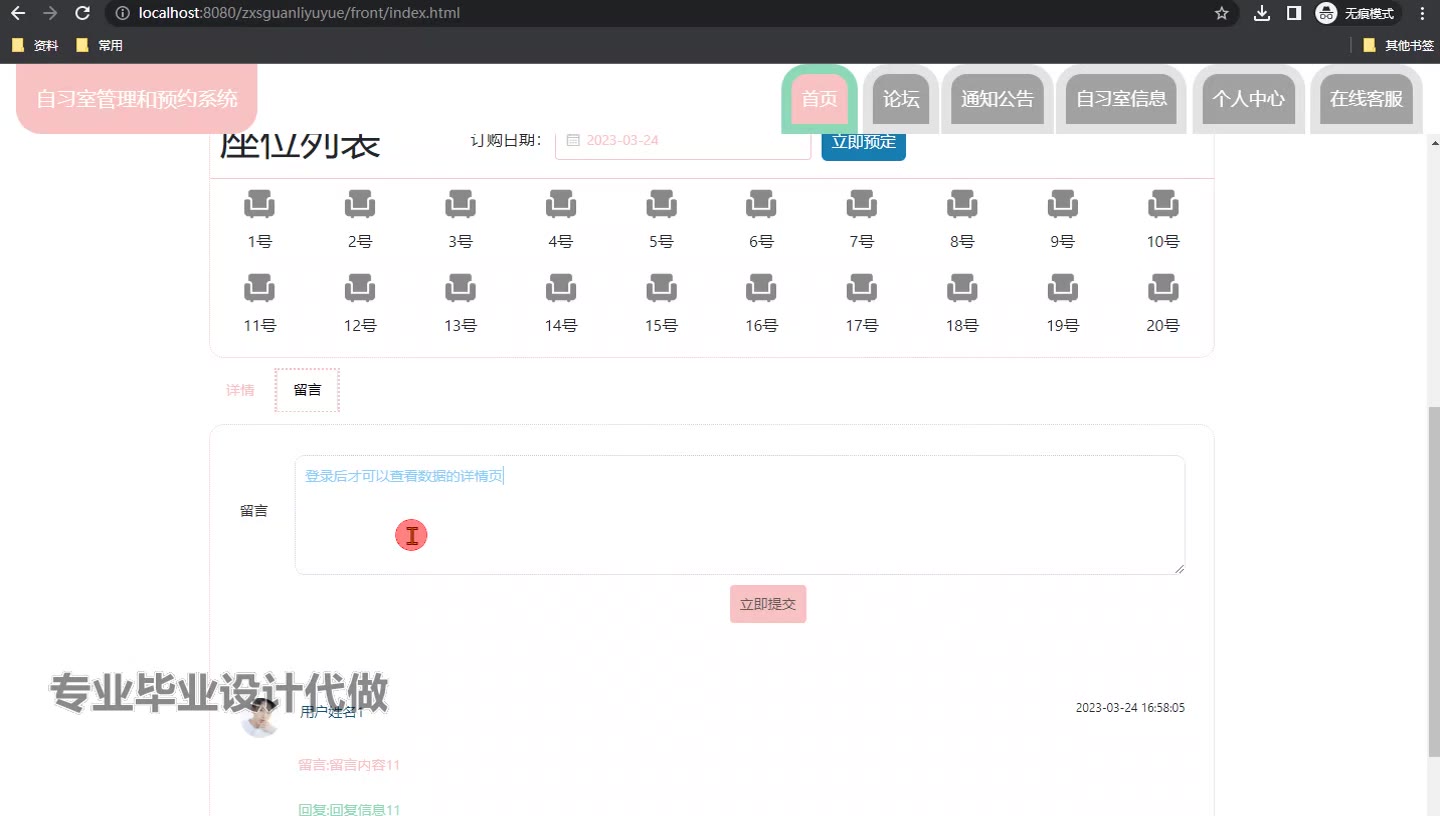This screenshot has width=1440, height=816.
Task: Open the 资料 bookmark folder
Action: (x=35, y=45)
